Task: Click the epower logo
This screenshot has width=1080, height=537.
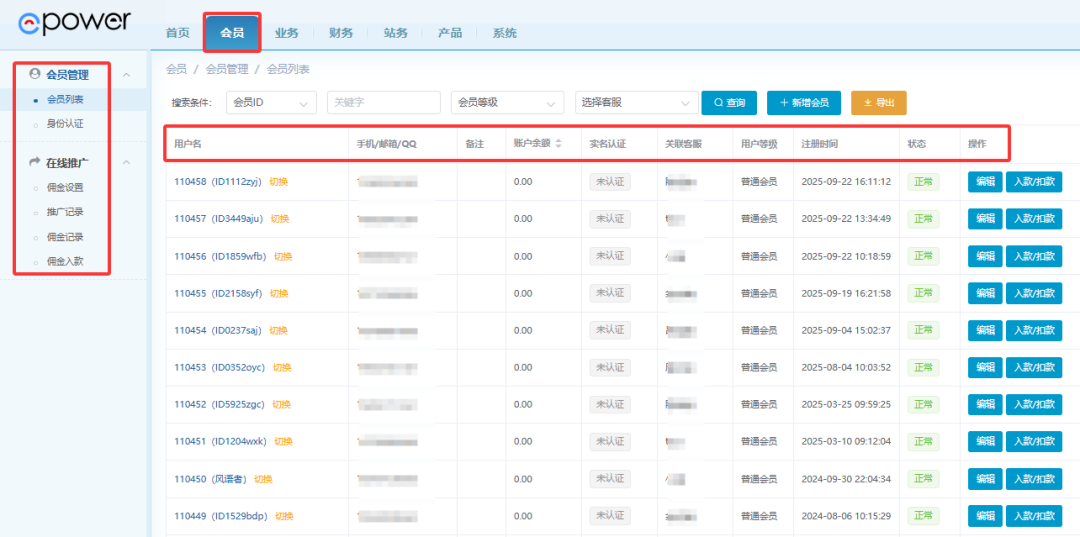Action: coord(75,22)
